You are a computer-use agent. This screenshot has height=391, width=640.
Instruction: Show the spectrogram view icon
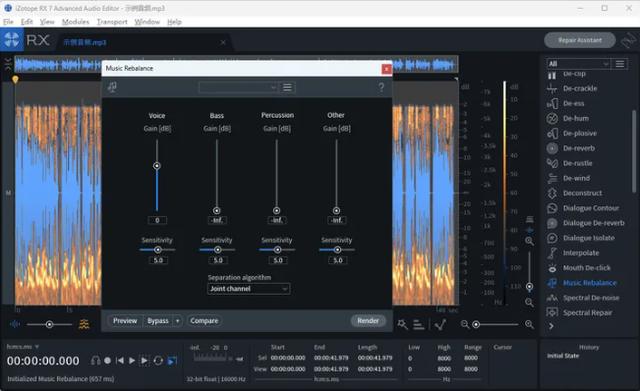click(84, 324)
